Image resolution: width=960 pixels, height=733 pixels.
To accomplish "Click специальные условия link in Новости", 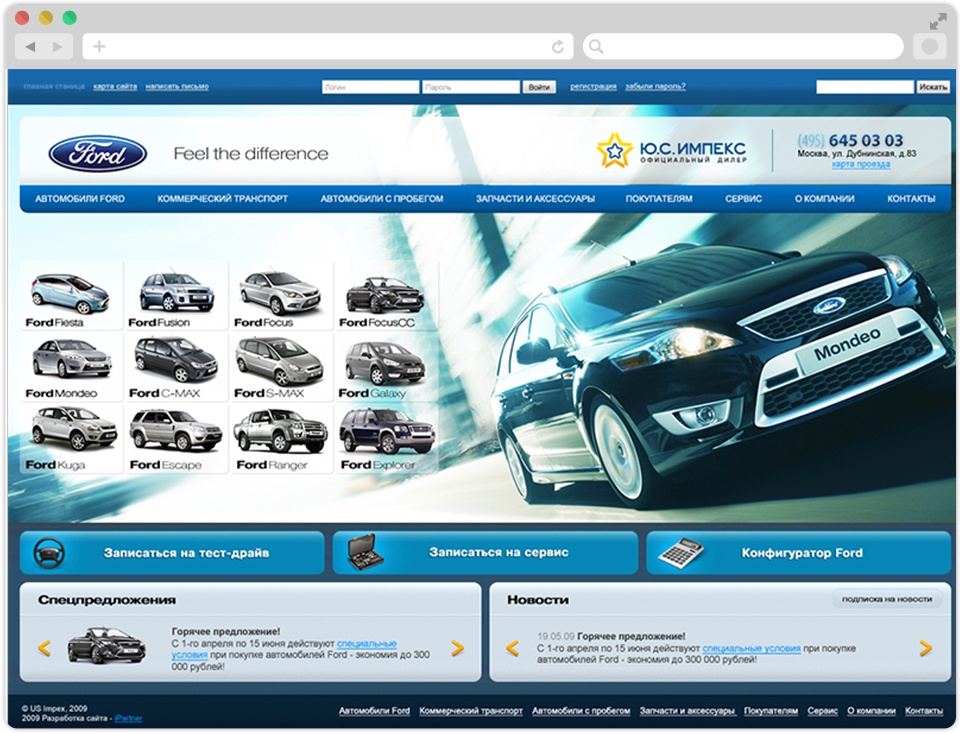I will point(751,648).
